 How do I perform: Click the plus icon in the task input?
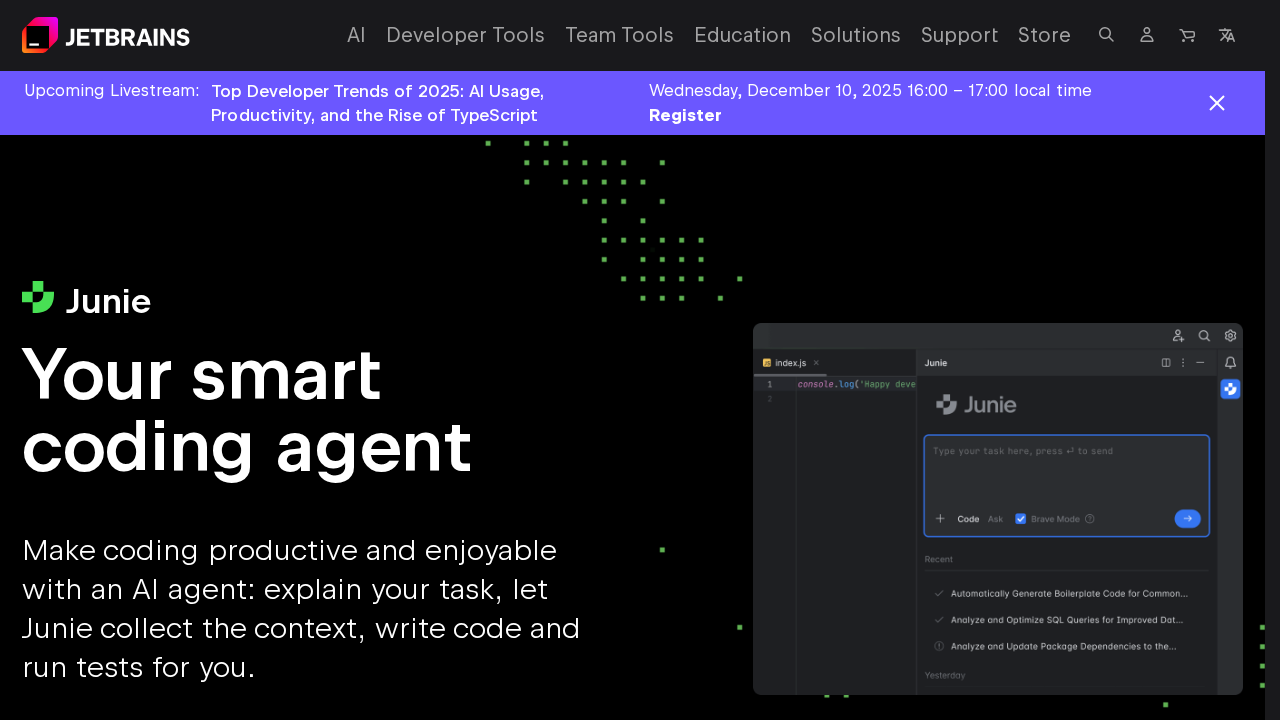pos(940,518)
